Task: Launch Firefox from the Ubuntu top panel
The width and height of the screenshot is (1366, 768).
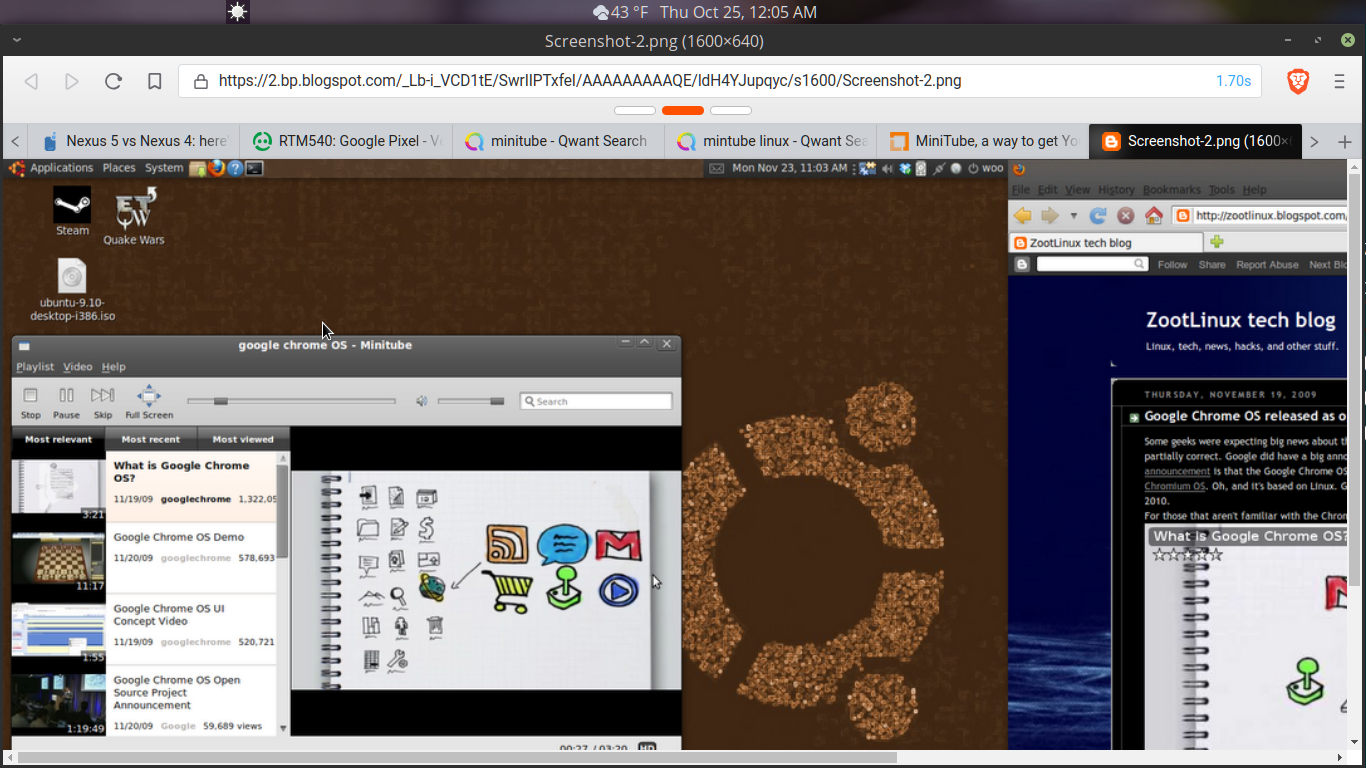Action: click(x=217, y=168)
